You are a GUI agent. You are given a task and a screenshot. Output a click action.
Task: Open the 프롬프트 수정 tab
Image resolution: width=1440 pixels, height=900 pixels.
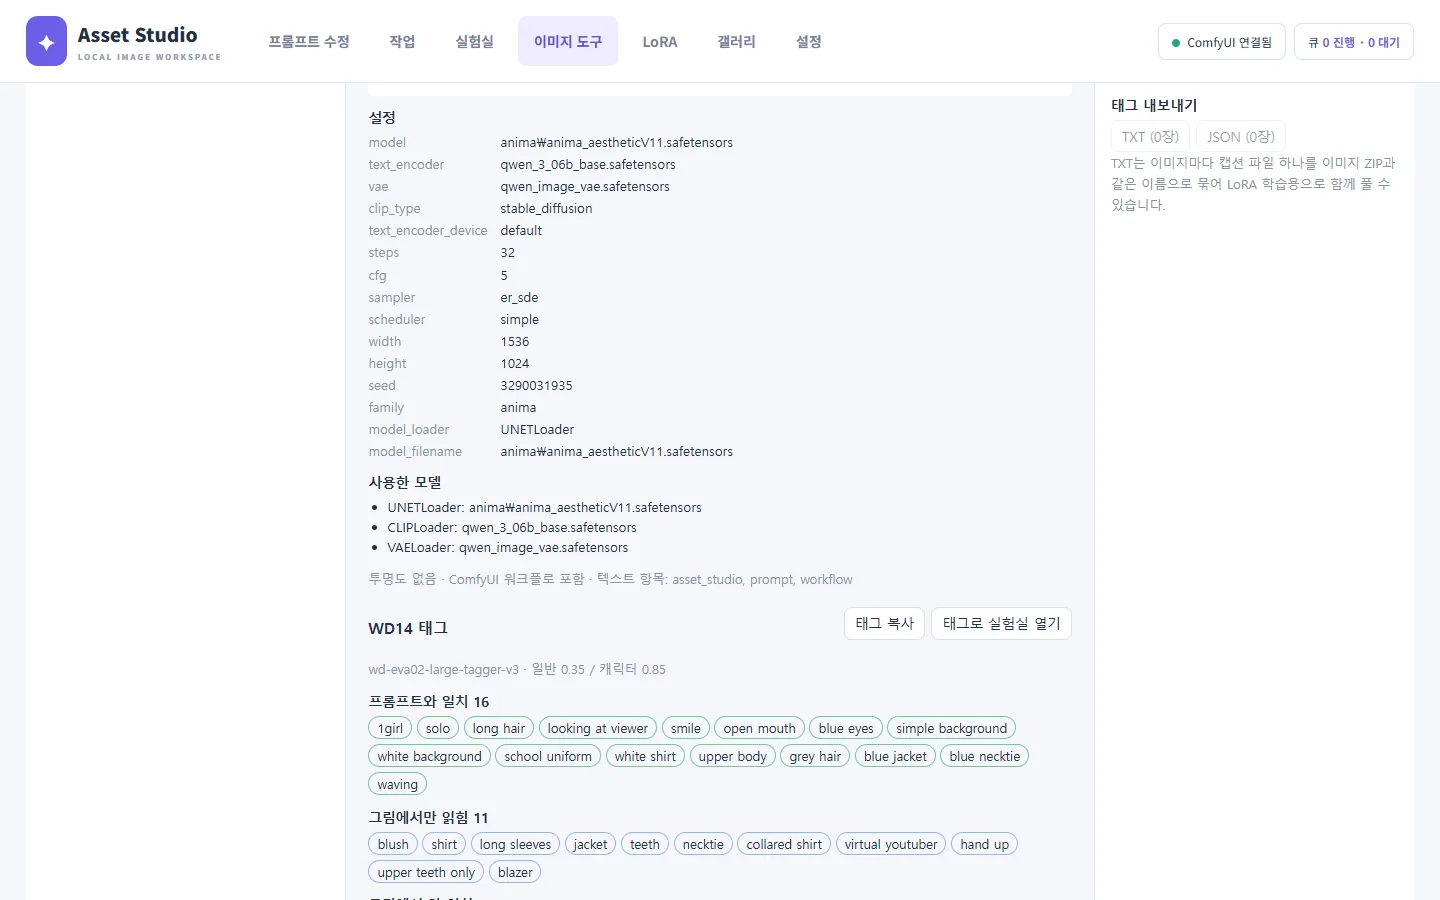pyautogui.click(x=309, y=41)
